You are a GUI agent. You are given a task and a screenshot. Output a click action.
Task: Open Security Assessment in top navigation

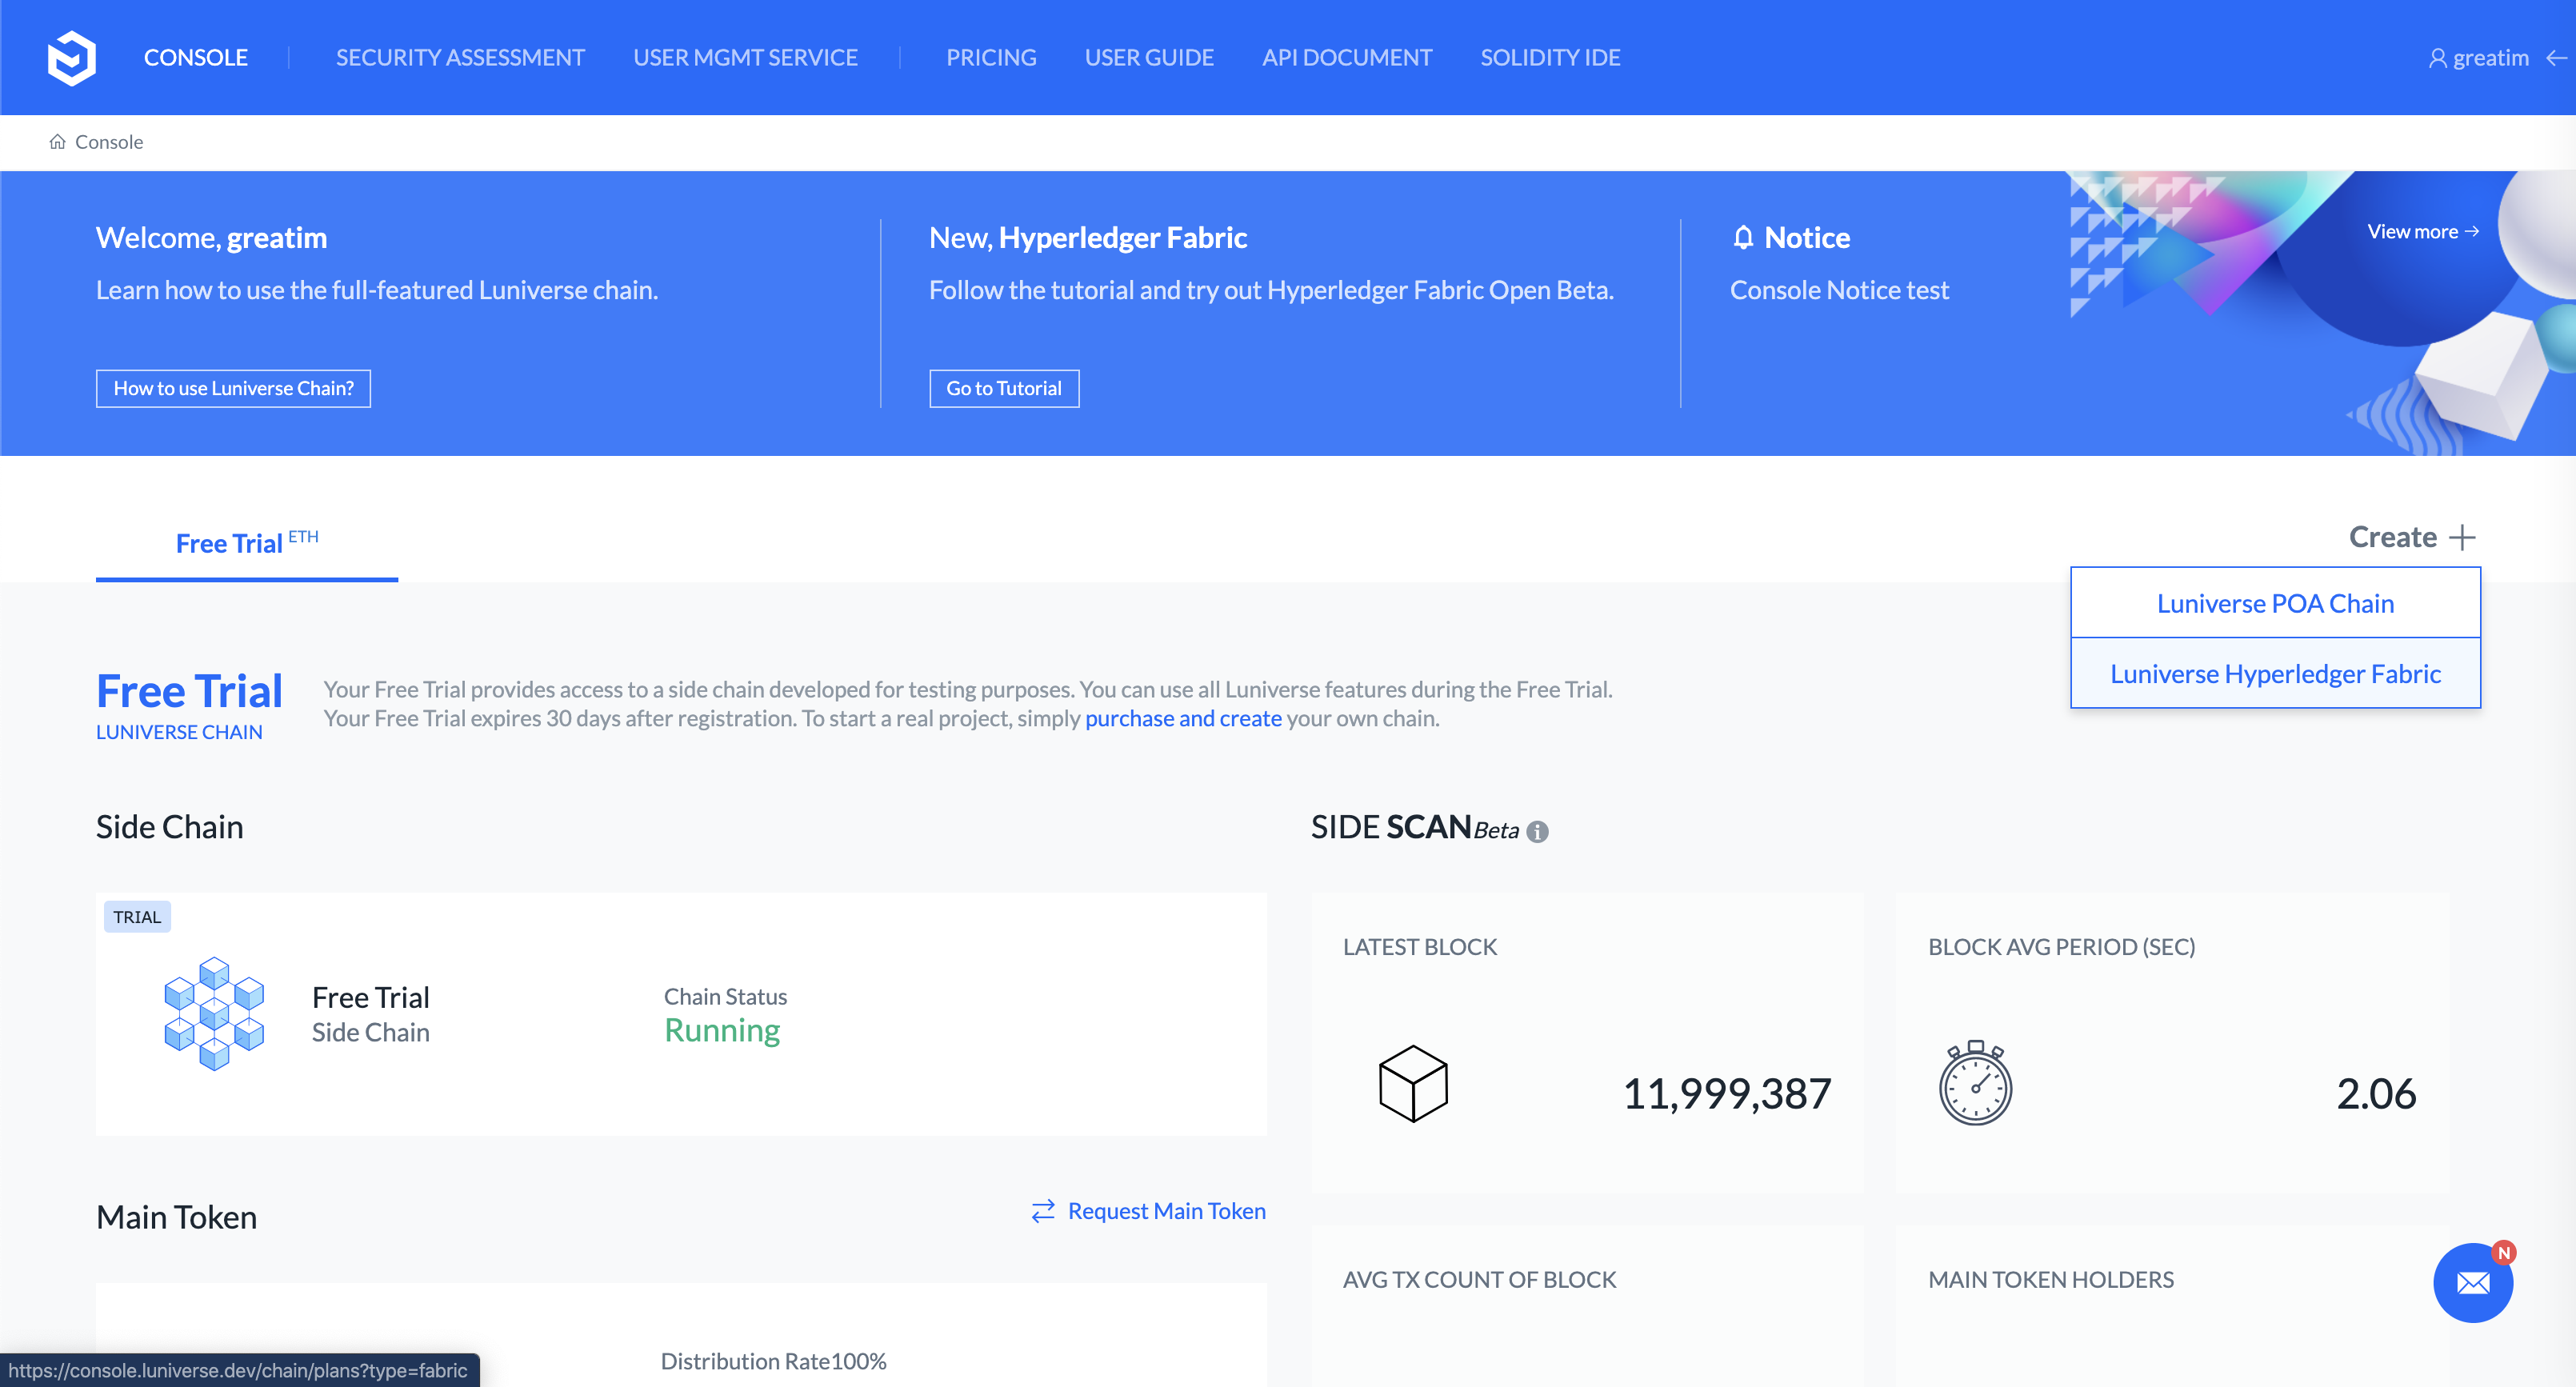coord(460,58)
